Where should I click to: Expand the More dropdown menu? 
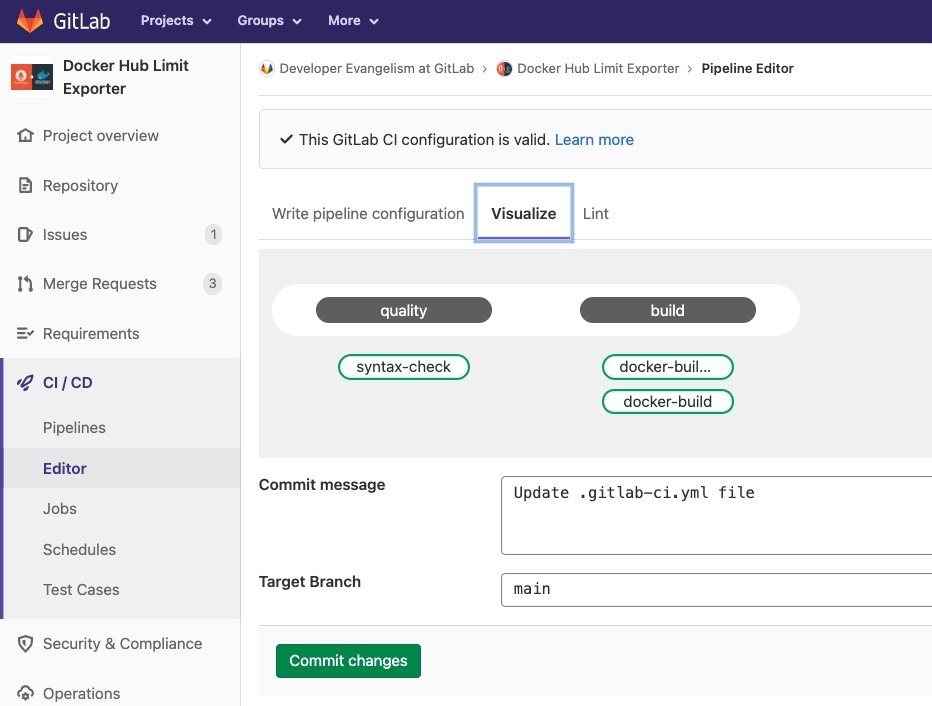353,21
